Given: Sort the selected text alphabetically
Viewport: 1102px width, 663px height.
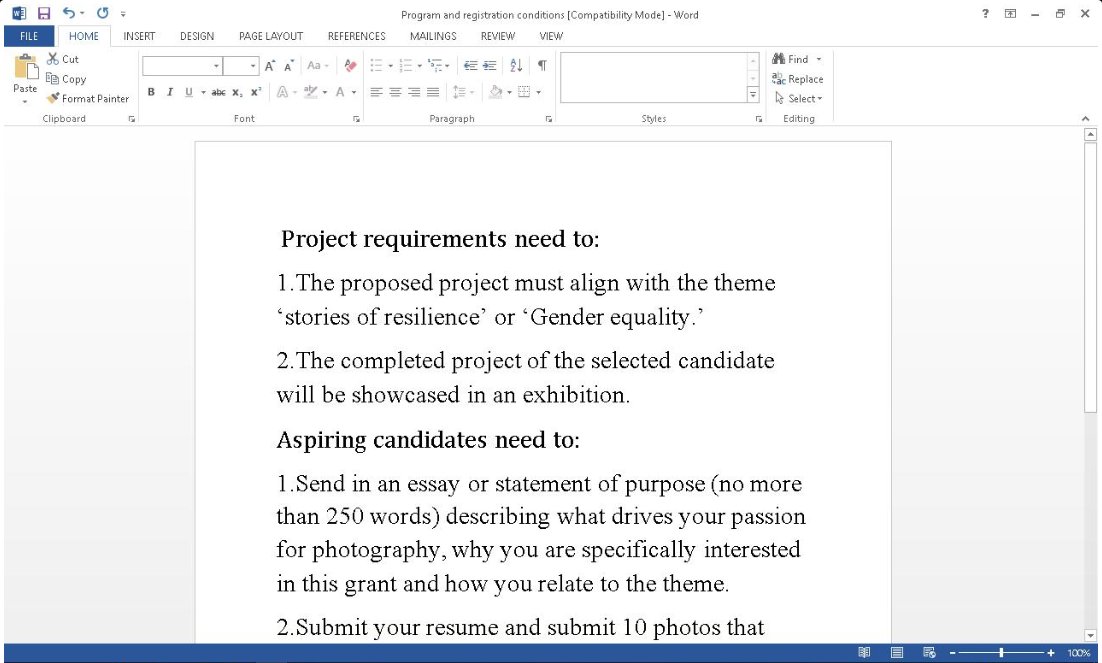Looking at the screenshot, I should tap(516, 66).
